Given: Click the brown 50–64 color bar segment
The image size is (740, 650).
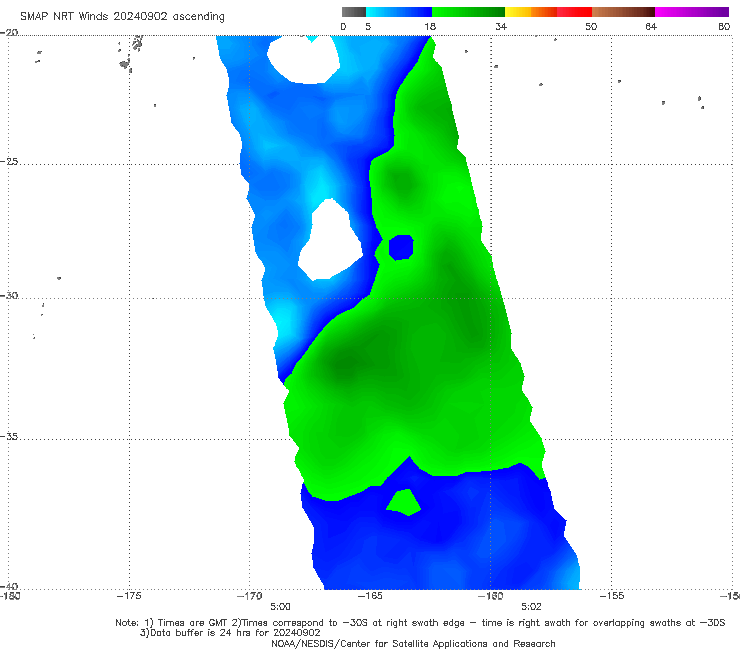Looking at the screenshot, I should pos(623,12).
